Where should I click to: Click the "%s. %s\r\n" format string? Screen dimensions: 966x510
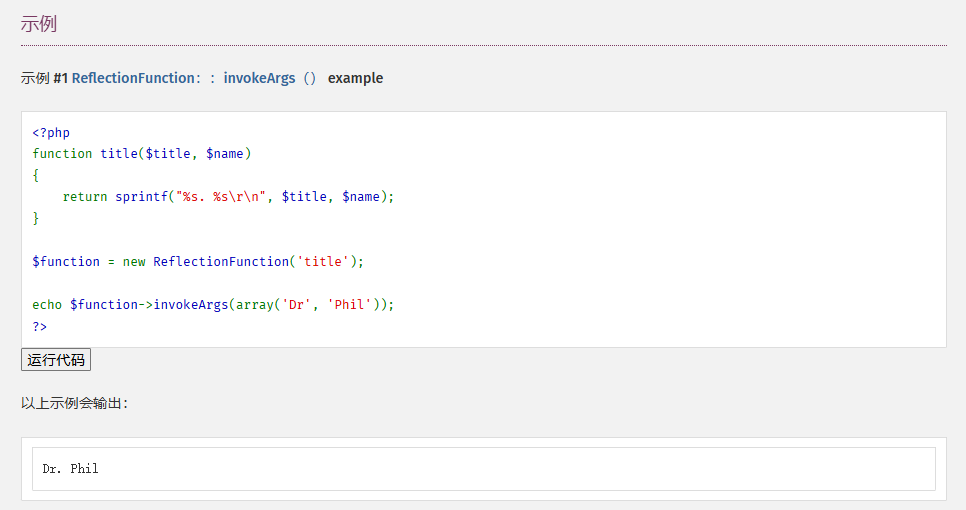[221, 197]
